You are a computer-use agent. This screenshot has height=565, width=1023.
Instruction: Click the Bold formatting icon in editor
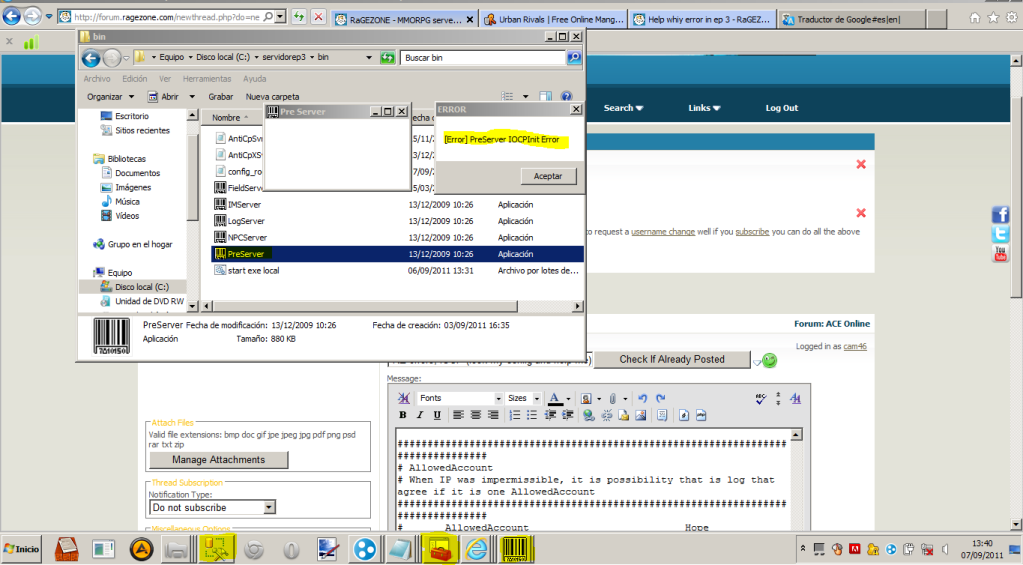point(404,415)
